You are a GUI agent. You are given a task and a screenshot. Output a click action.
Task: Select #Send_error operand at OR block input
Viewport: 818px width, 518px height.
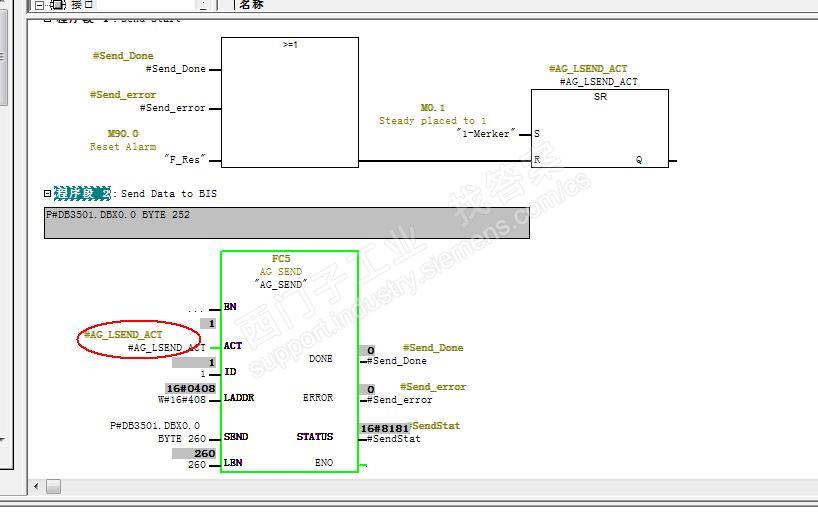point(173,108)
